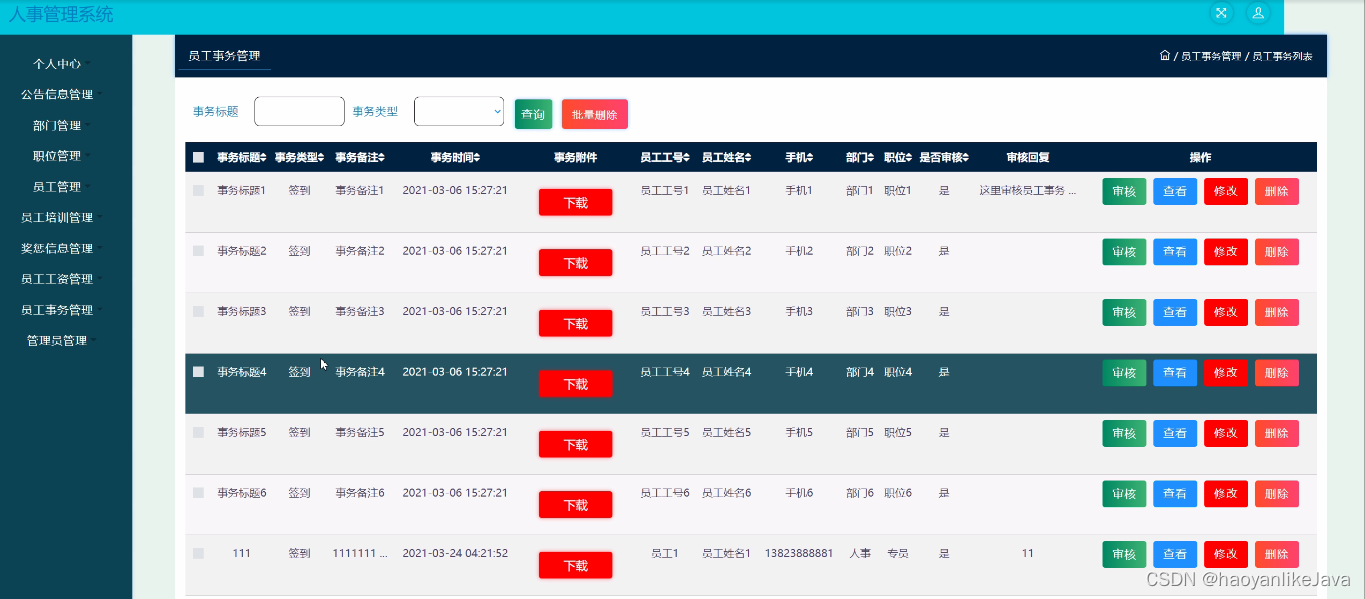Sort by 部门 column arrows

coord(871,158)
